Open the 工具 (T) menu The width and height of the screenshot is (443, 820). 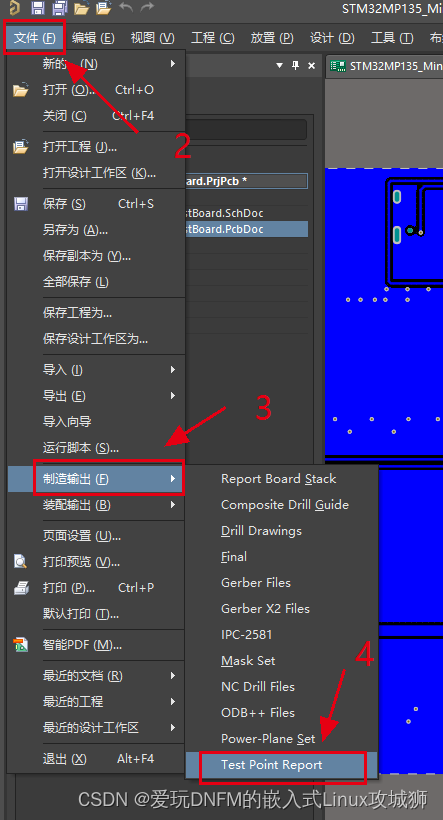coord(392,38)
